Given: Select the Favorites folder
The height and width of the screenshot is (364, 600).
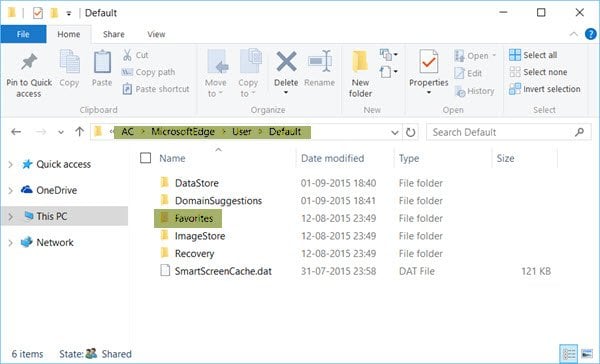Looking at the screenshot, I should [188, 218].
